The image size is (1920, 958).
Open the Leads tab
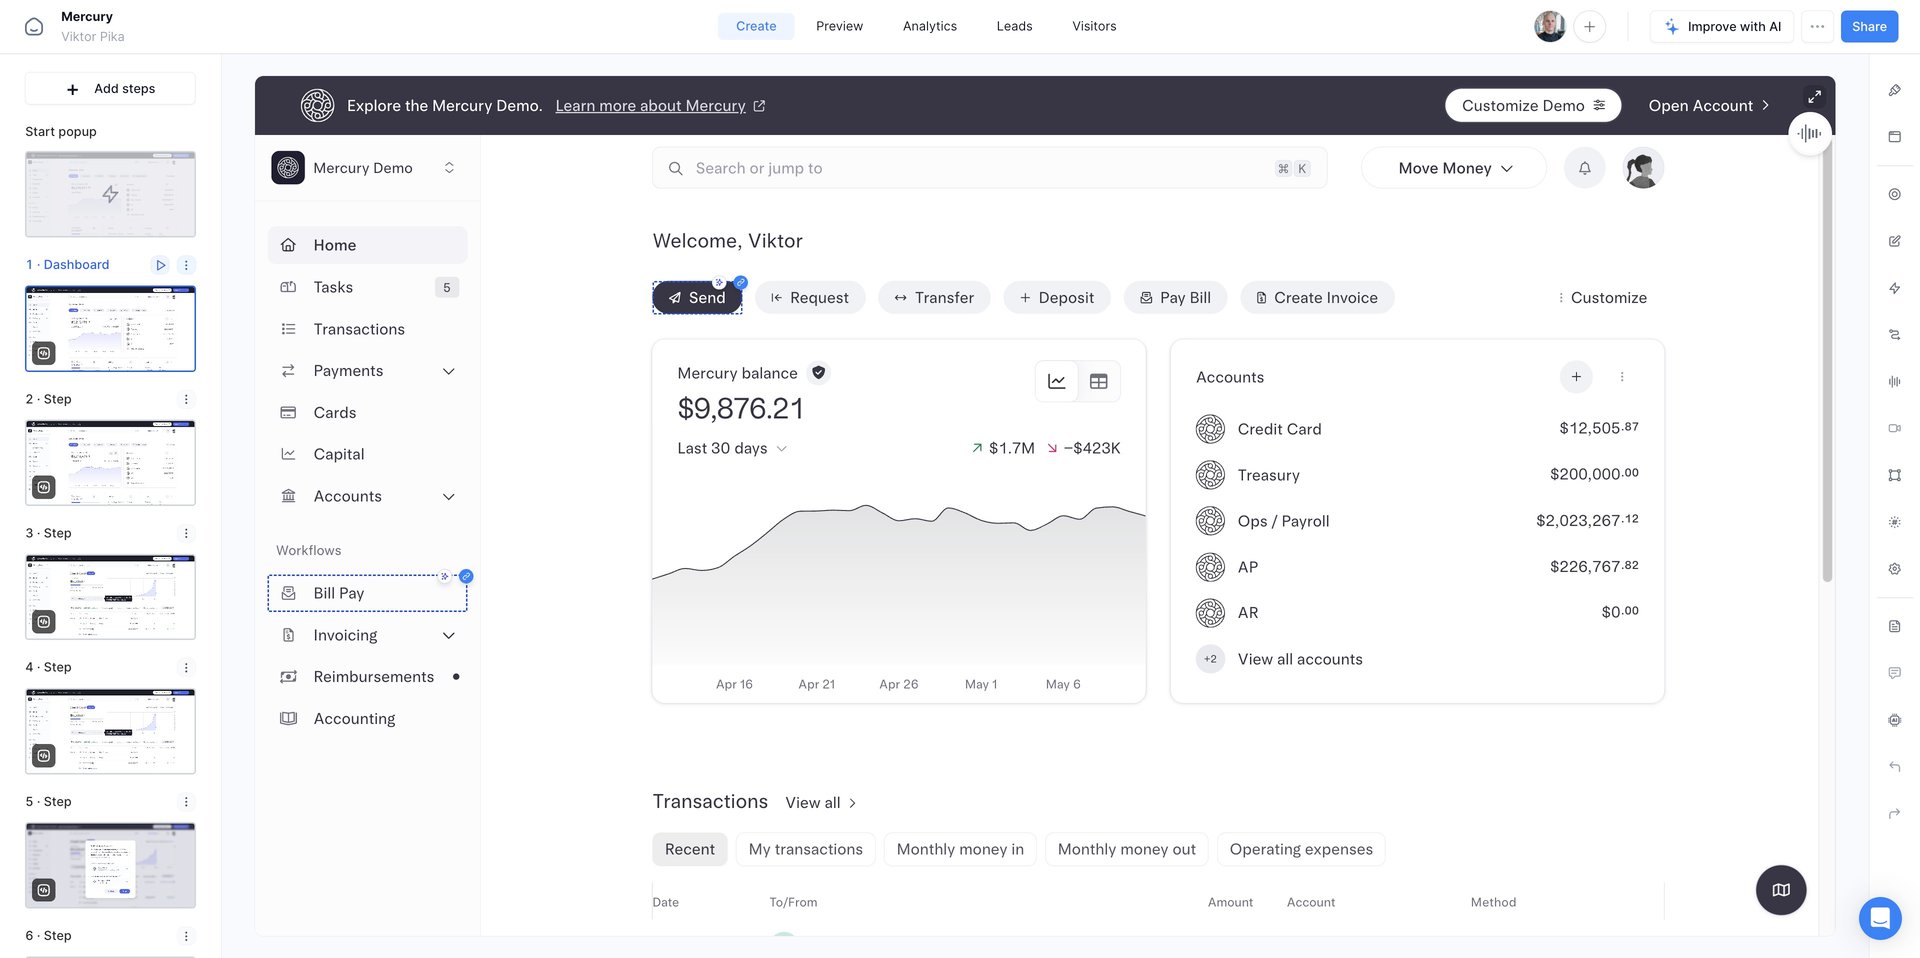(x=1014, y=26)
